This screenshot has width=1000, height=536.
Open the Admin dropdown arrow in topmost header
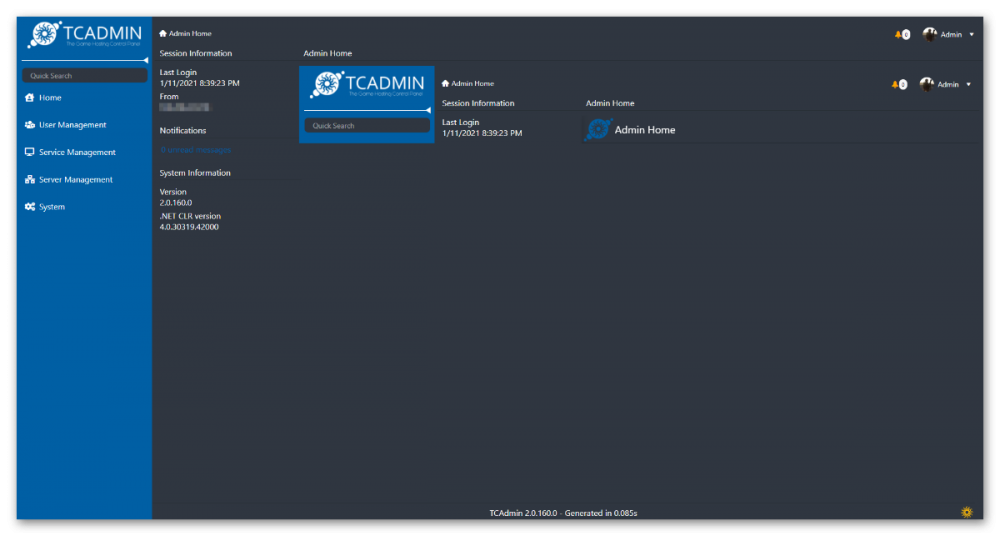click(972, 34)
